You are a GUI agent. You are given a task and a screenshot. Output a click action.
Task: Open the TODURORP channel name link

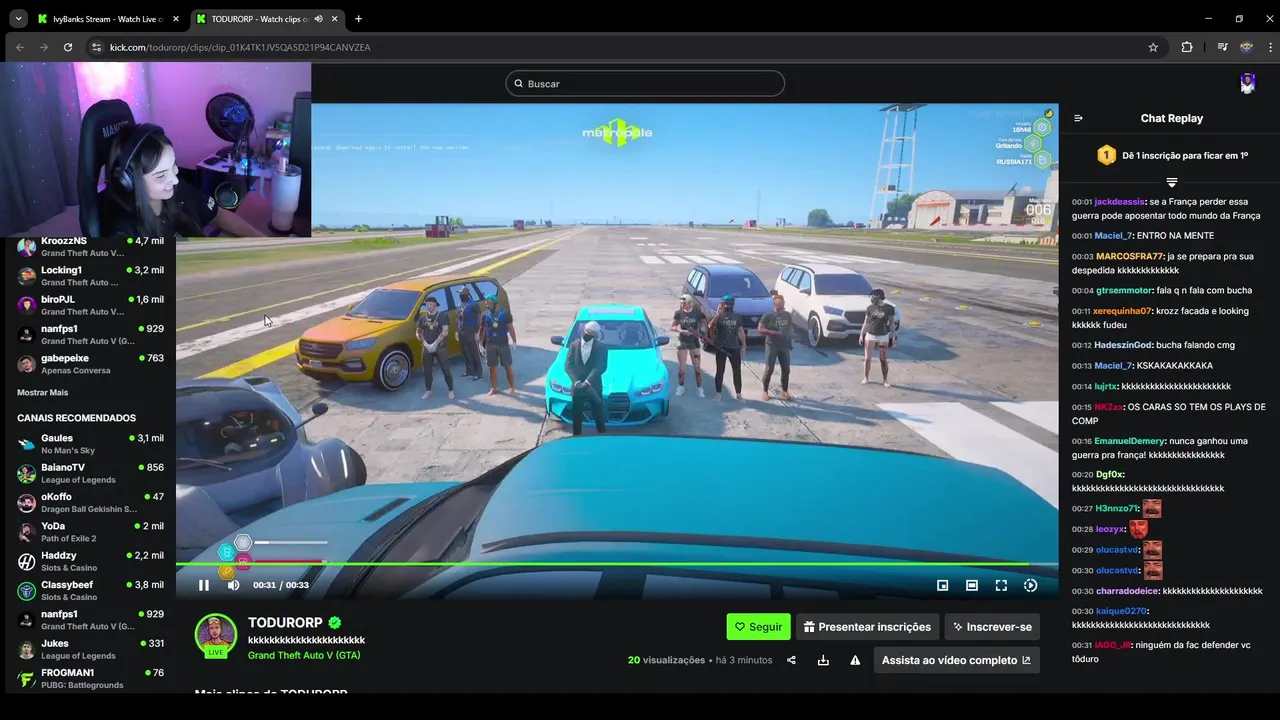pos(285,623)
